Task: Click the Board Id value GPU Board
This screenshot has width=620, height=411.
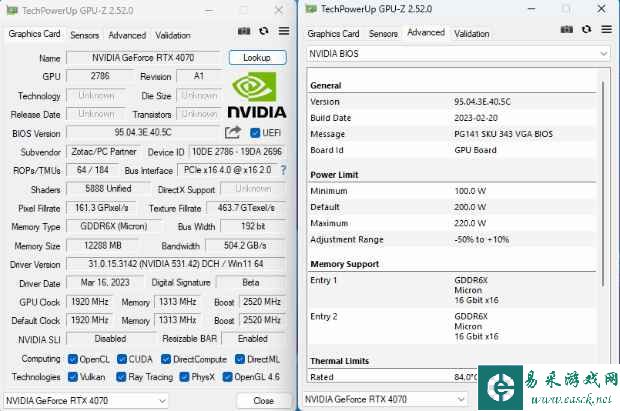Action: tap(475, 150)
